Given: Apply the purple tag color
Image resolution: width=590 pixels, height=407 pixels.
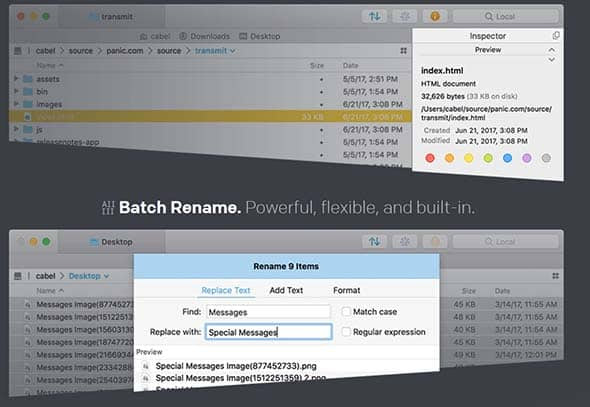Looking at the screenshot, I should (527, 158).
